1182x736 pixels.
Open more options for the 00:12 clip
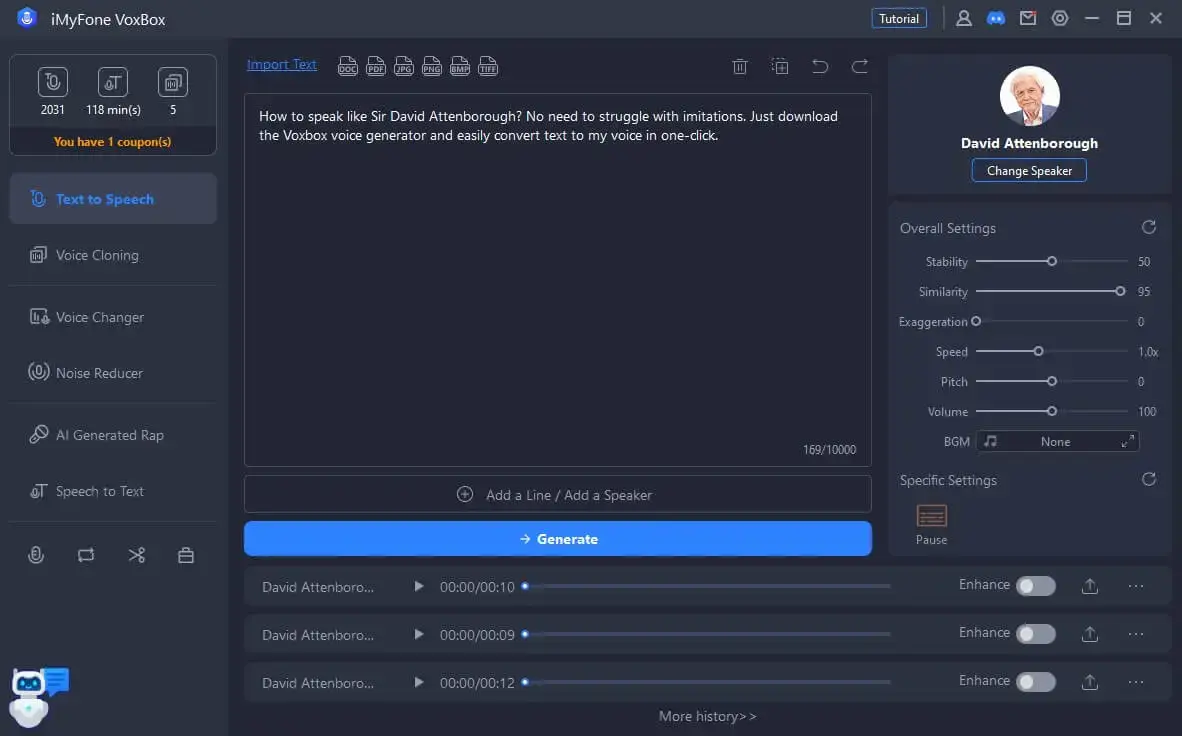[1136, 682]
